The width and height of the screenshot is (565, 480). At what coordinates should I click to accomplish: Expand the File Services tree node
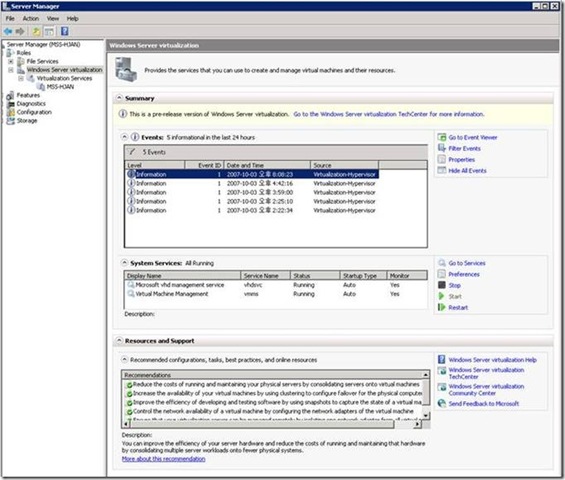[x=11, y=61]
